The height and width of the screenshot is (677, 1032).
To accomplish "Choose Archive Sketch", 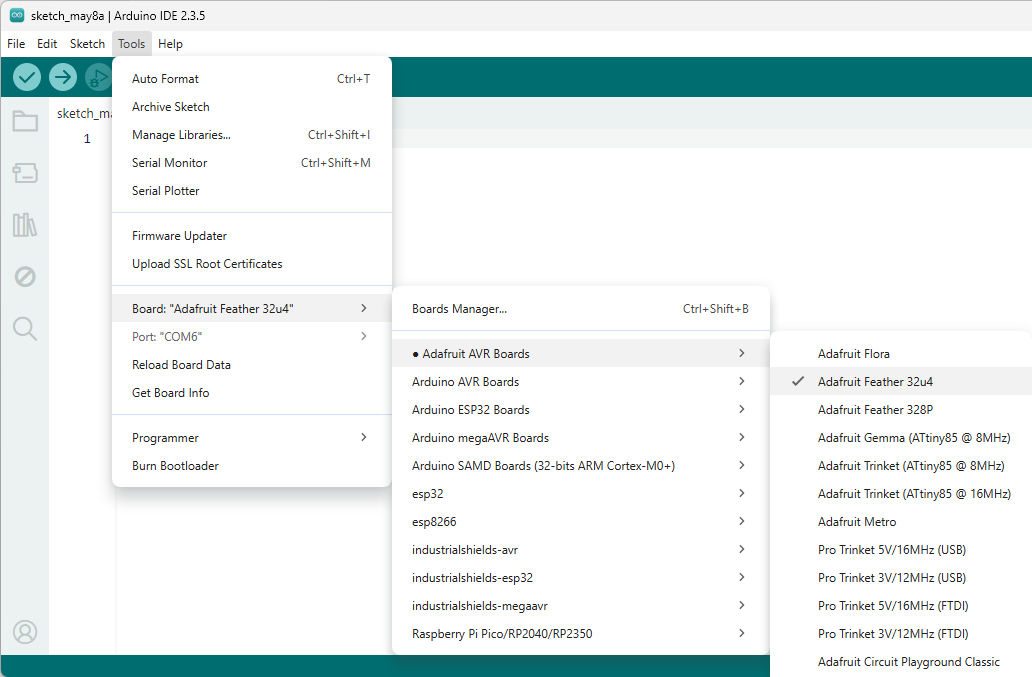I will tap(252, 107).
